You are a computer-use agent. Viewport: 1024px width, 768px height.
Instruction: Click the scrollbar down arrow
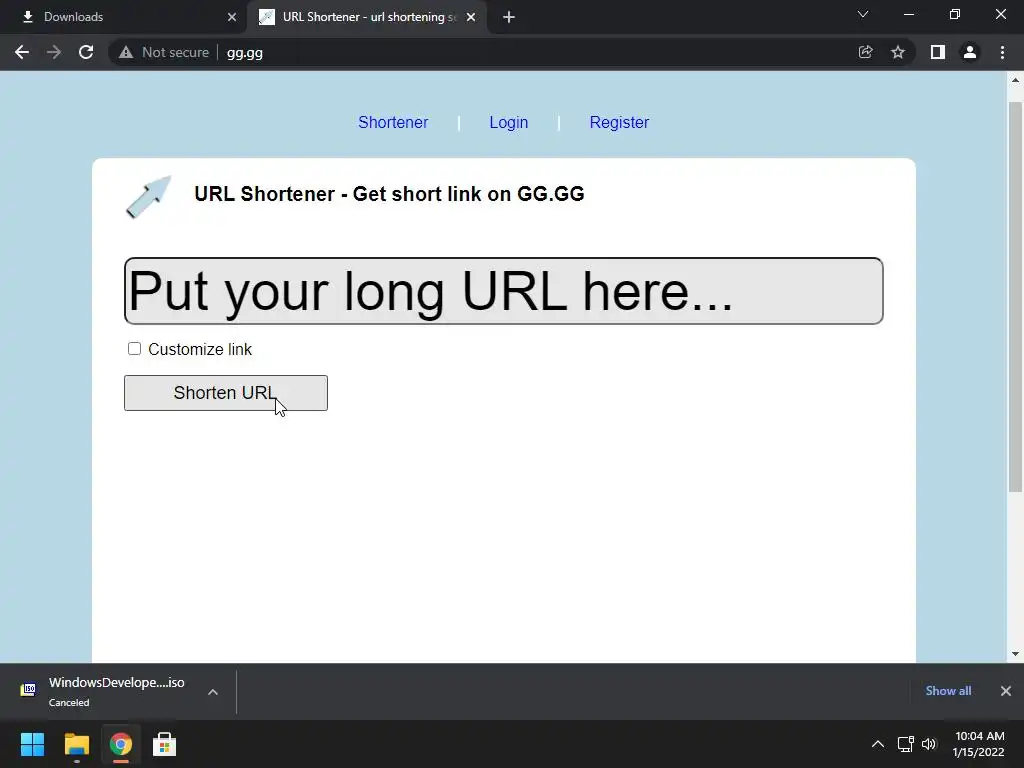(x=1015, y=654)
